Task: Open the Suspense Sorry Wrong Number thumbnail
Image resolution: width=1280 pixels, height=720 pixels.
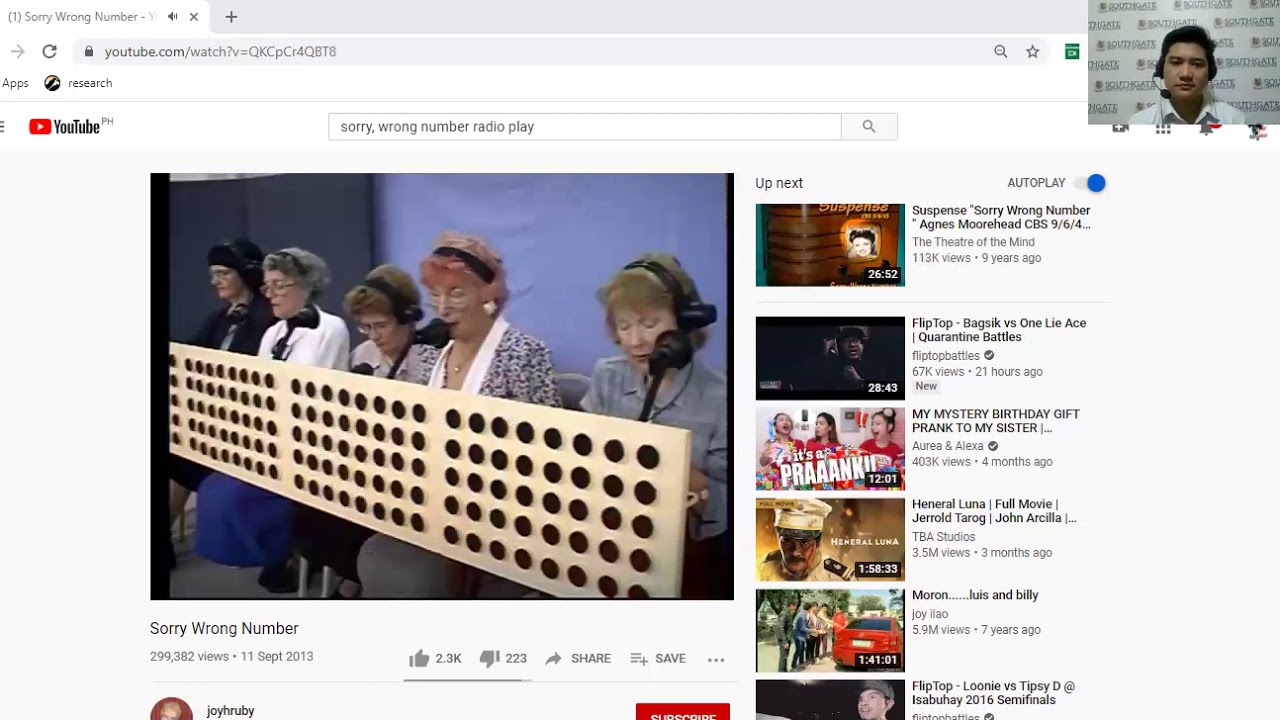Action: point(830,245)
